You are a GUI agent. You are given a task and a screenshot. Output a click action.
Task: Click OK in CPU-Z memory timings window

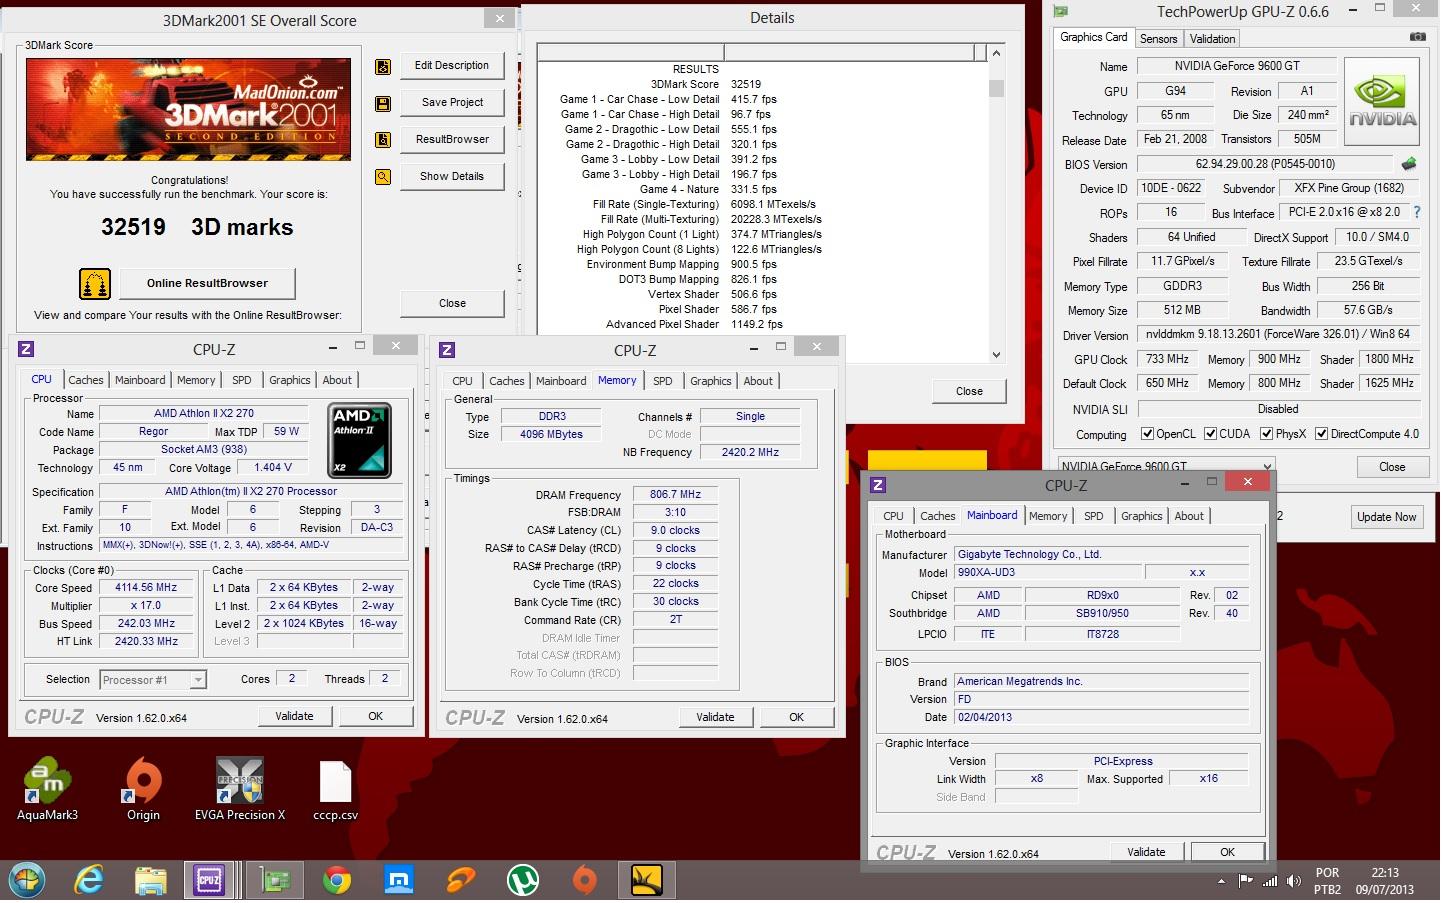click(796, 718)
